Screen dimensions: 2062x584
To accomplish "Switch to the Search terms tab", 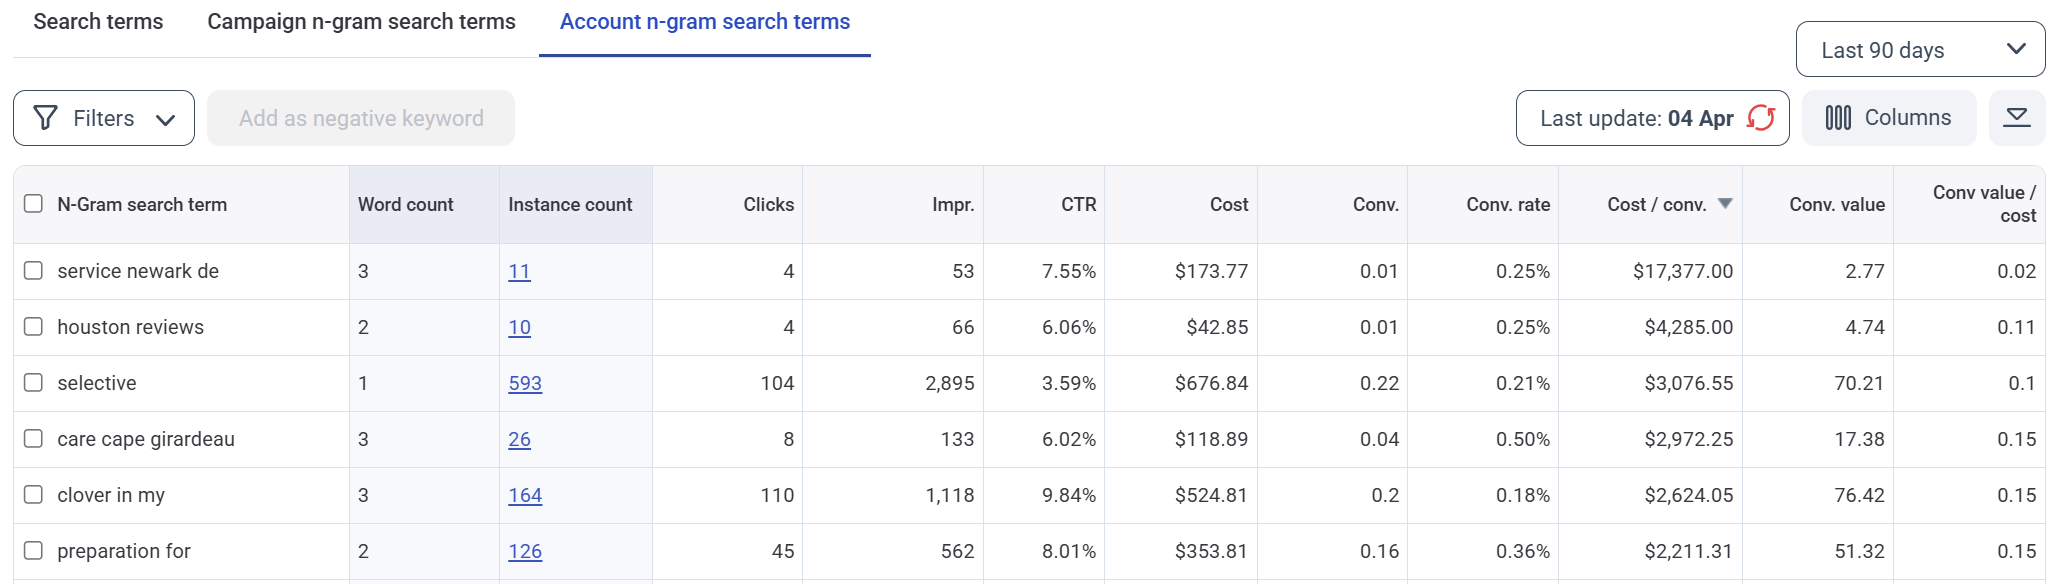I will click(x=98, y=22).
